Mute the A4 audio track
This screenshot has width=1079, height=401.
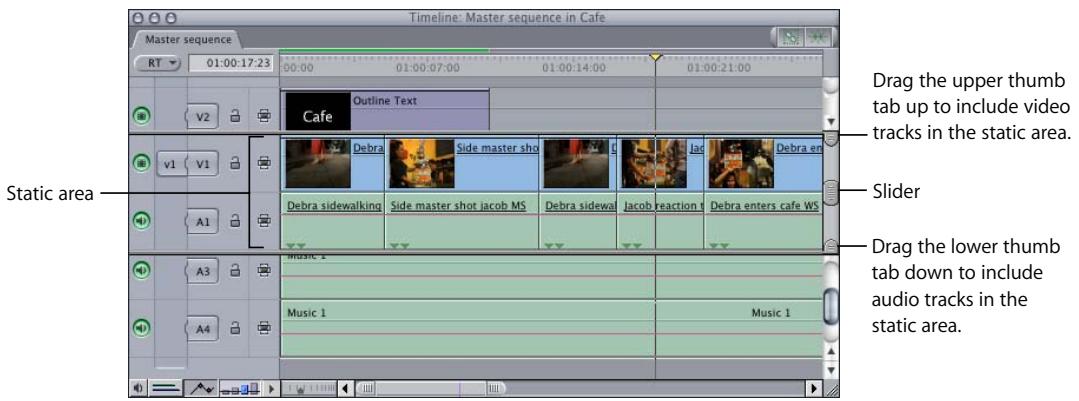pyautogui.click(x=141, y=328)
